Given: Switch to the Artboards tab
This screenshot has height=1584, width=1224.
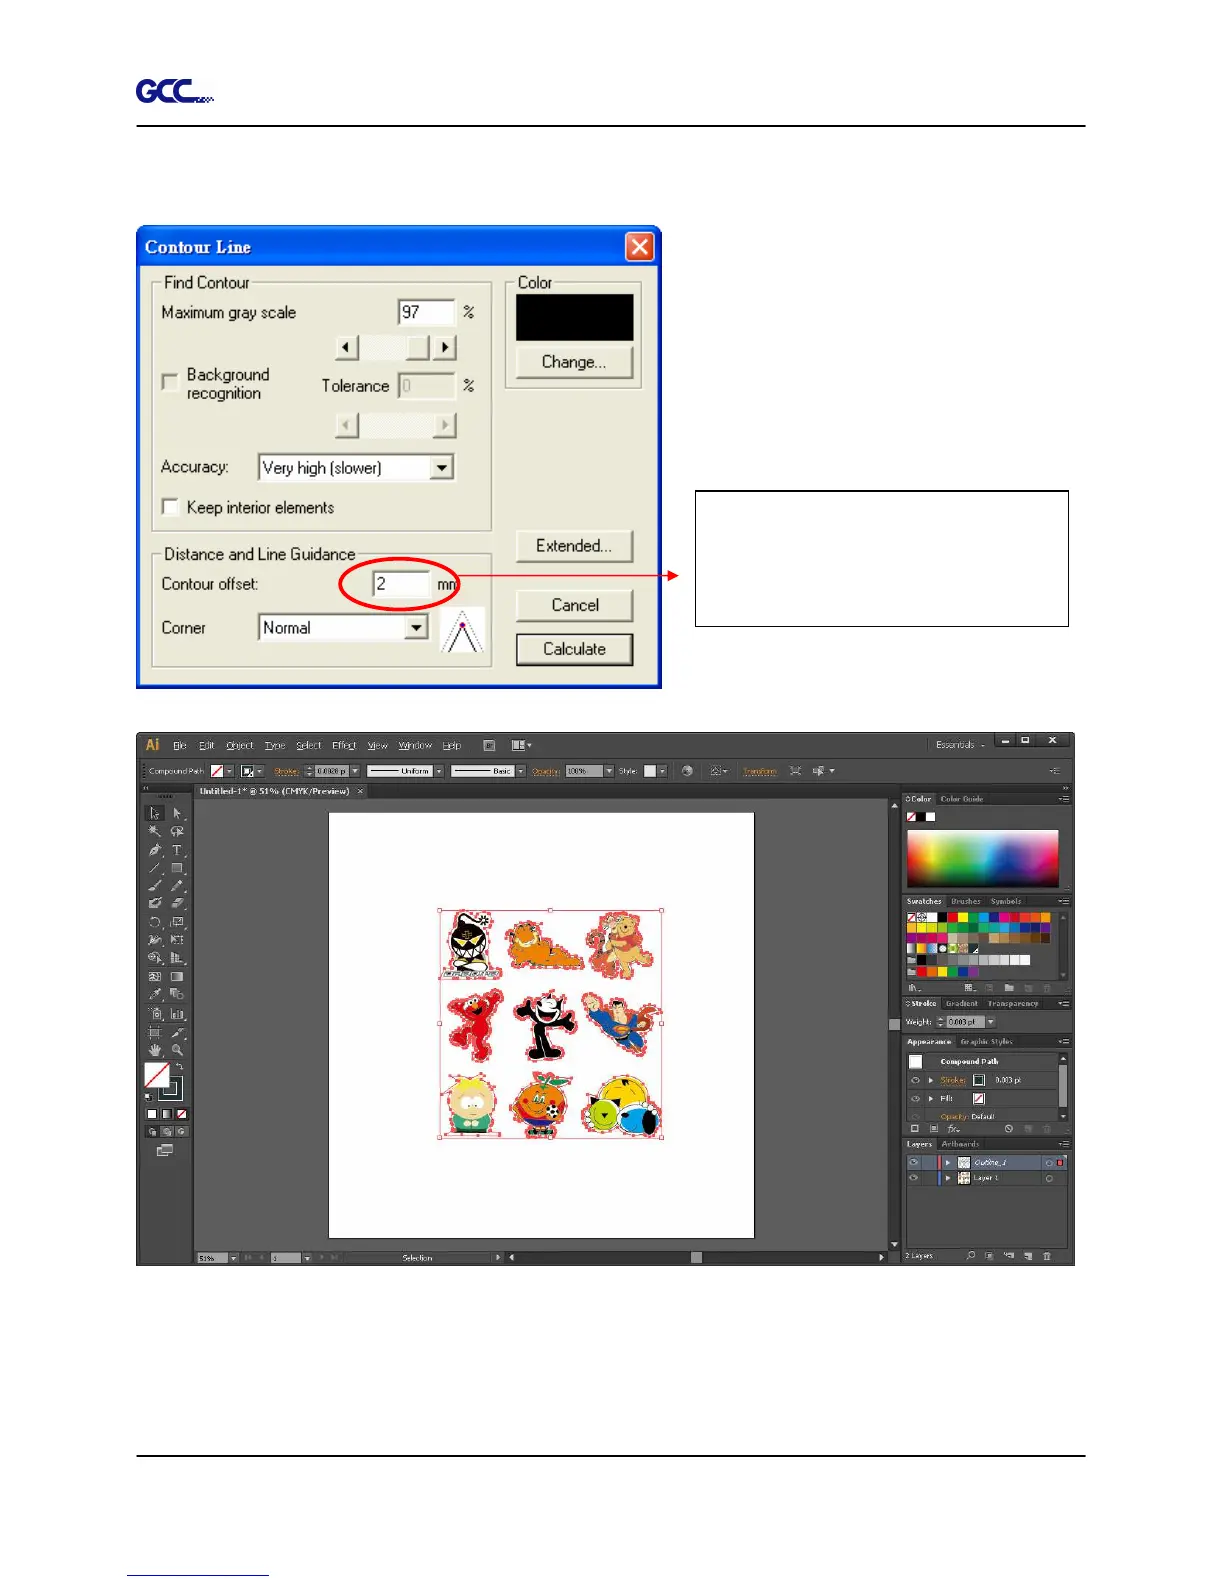Looking at the screenshot, I should [x=960, y=1144].
